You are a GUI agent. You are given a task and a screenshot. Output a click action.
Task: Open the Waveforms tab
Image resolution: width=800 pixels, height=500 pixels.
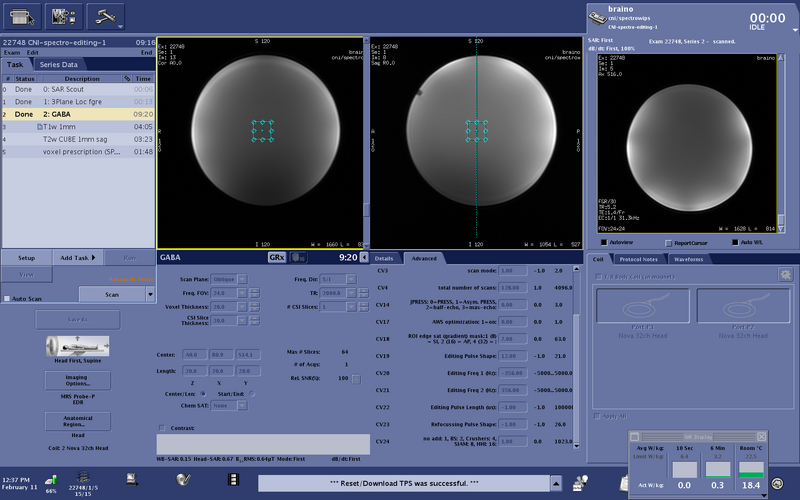688,259
